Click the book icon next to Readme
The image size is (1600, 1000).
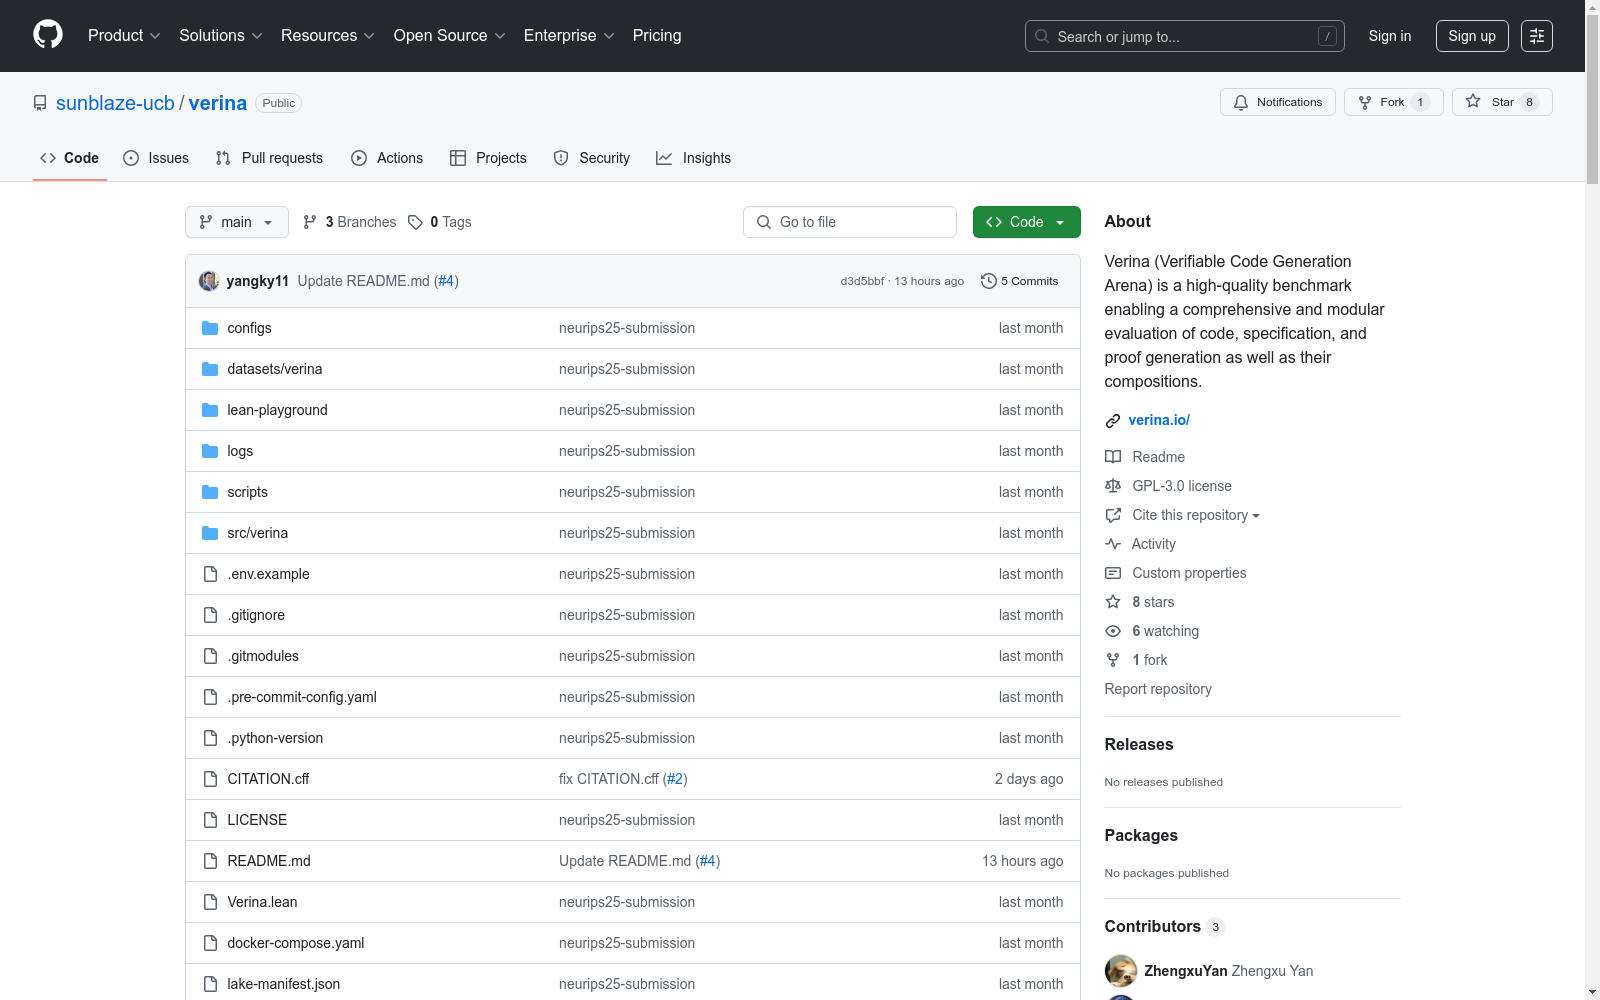click(1113, 457)
